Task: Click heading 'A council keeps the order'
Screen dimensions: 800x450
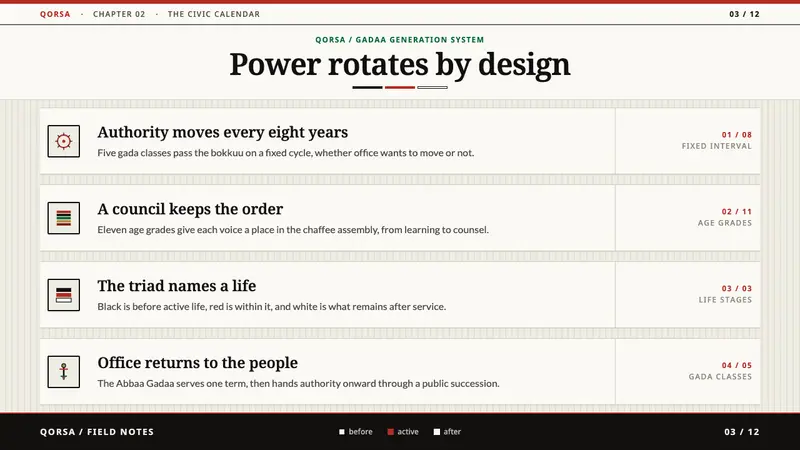Action: click(190, 209)
